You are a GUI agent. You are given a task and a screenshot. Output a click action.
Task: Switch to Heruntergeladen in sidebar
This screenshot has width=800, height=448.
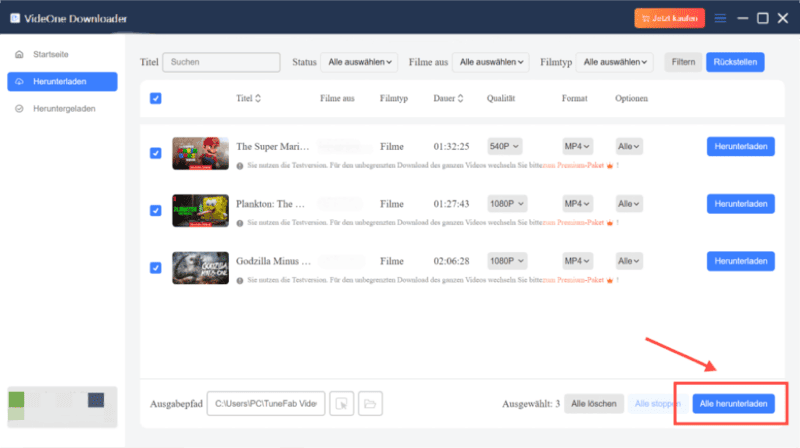(x=62, y=108)
